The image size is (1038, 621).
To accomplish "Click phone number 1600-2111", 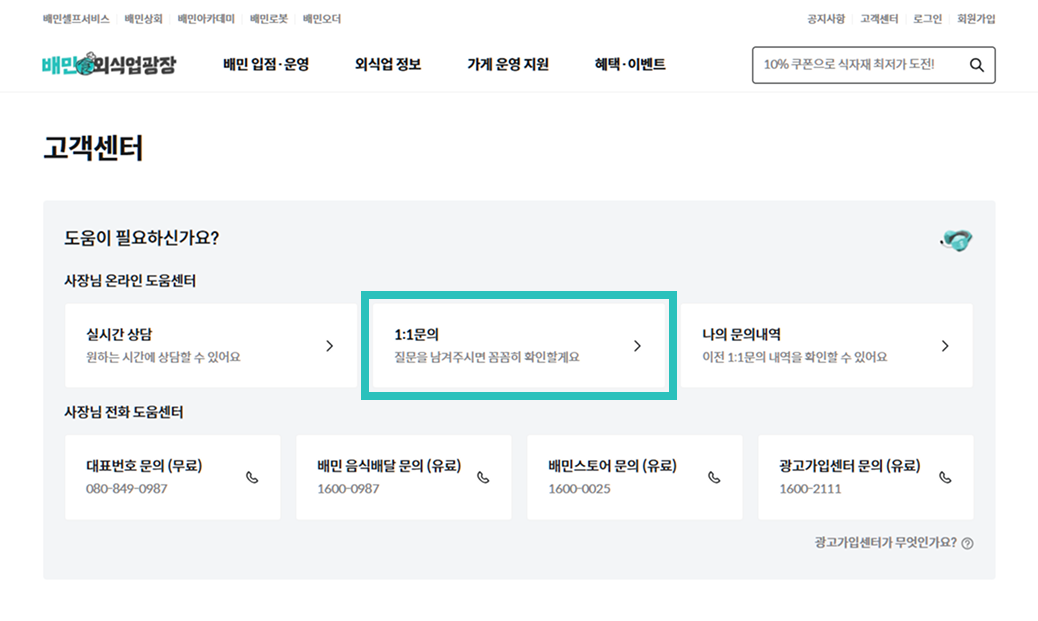I will click(x=810, y=489).
